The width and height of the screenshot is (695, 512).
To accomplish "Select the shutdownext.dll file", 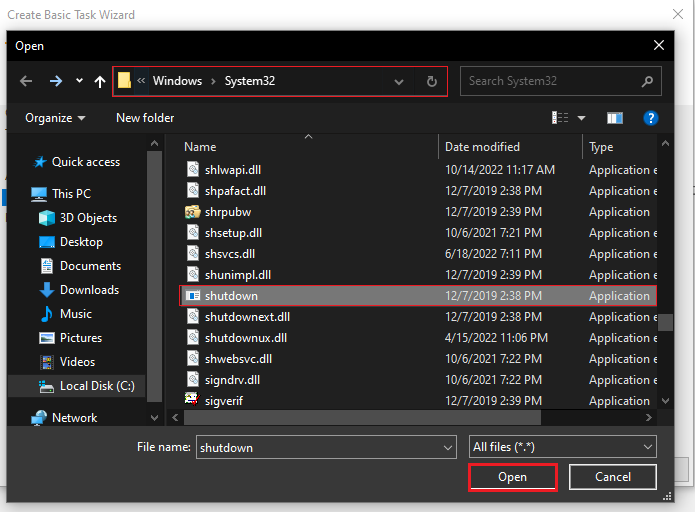I will point(247,317).
